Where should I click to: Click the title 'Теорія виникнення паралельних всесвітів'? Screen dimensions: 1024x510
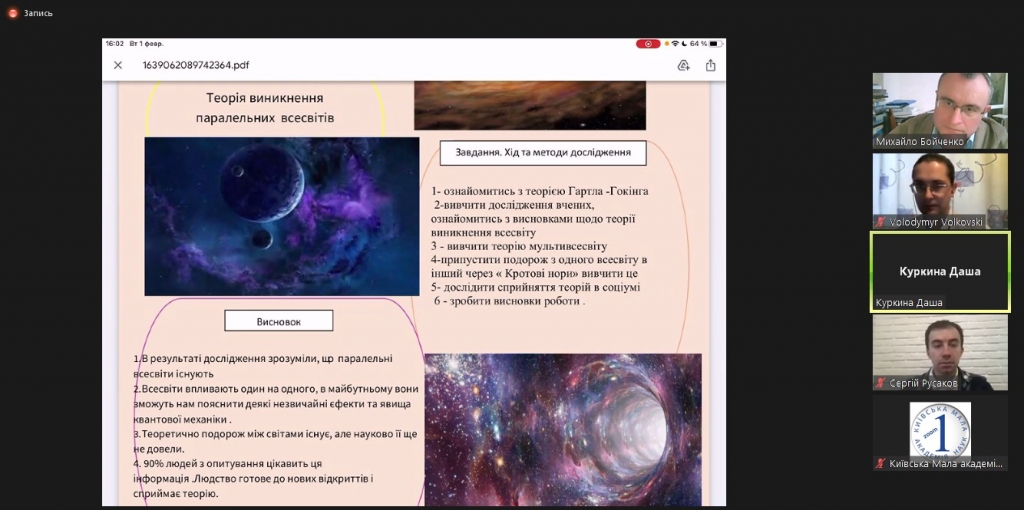tap(264, 108)
